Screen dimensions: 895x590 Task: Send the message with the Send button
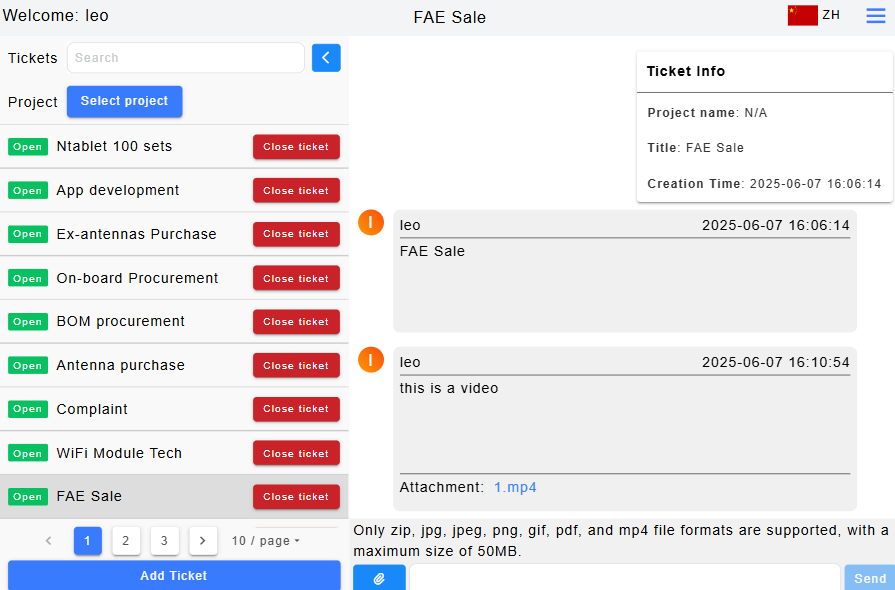coord(869,578)
